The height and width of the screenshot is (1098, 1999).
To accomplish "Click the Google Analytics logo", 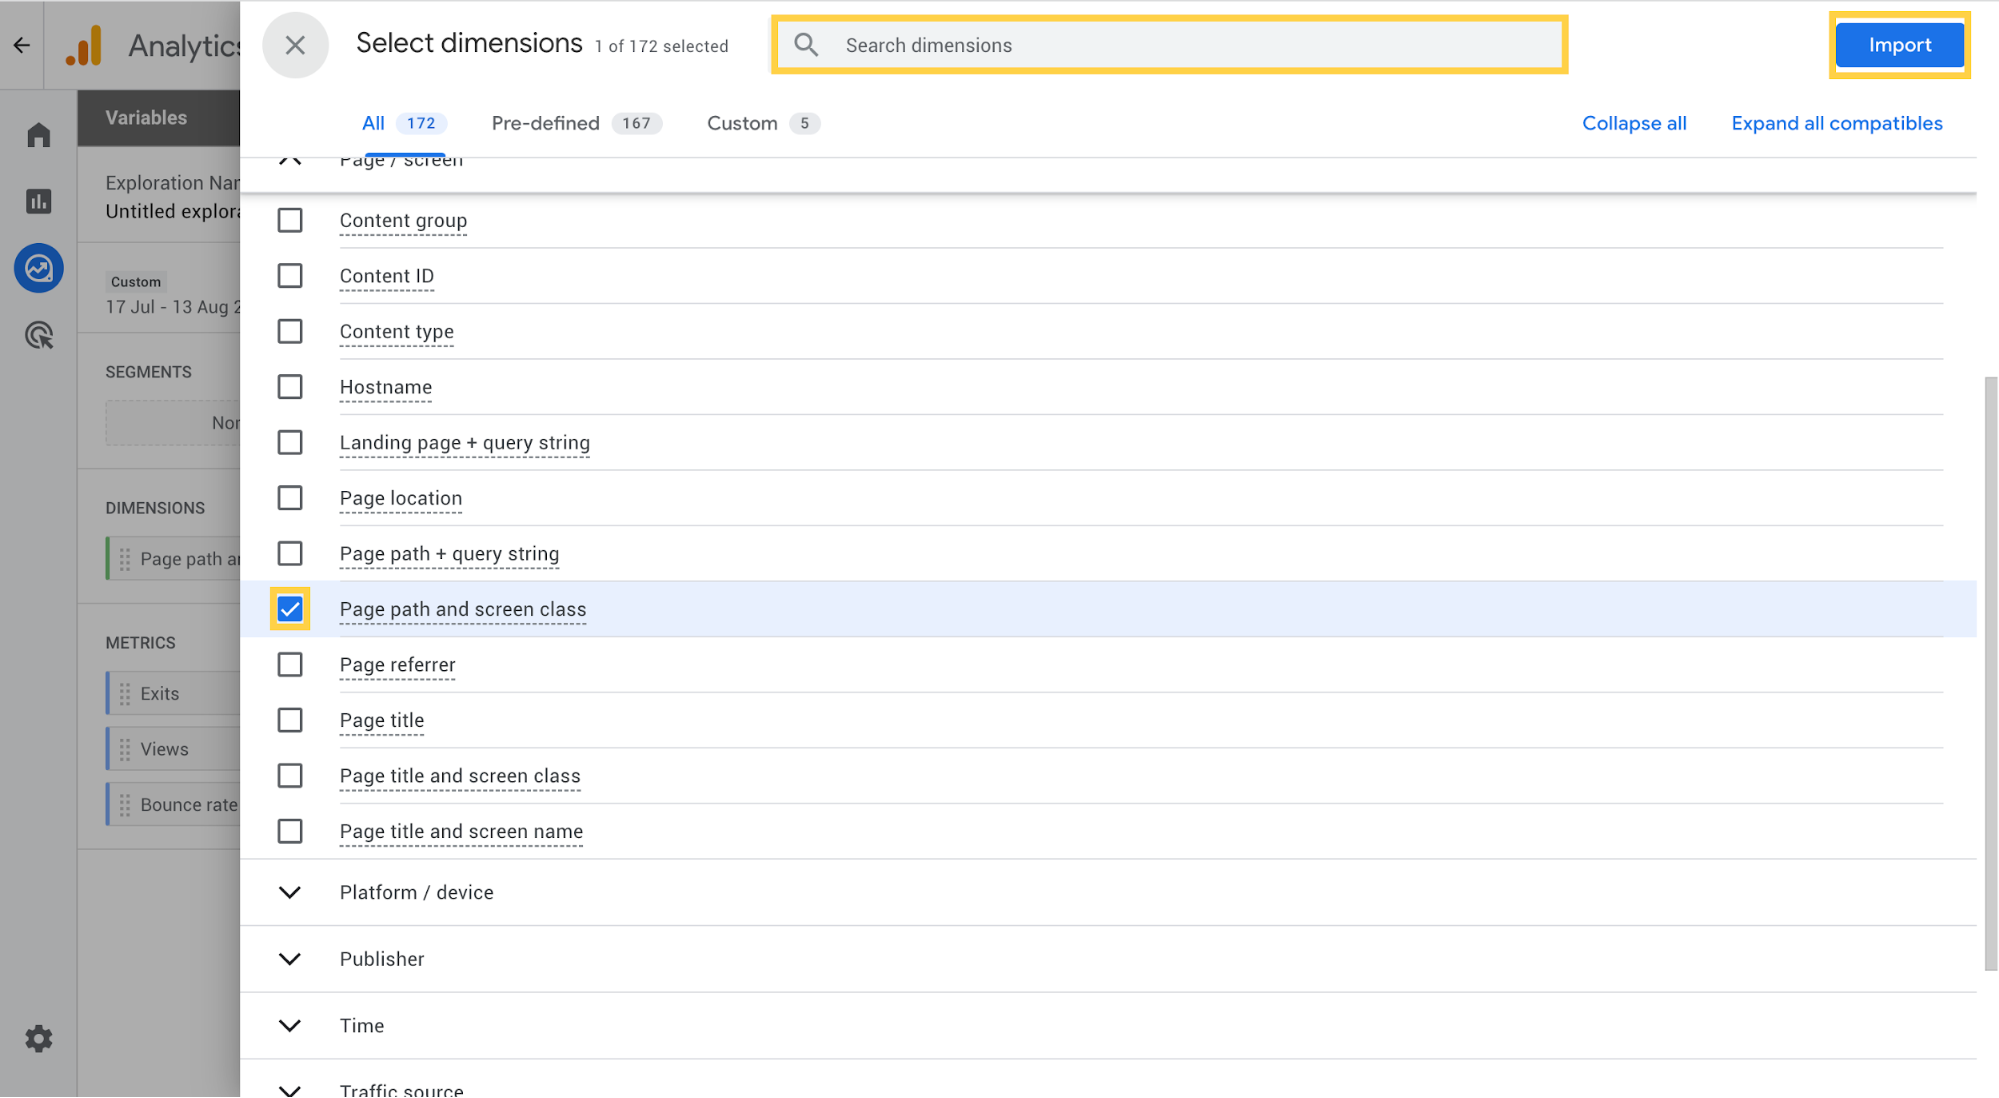I will click(x=84, y=45).
